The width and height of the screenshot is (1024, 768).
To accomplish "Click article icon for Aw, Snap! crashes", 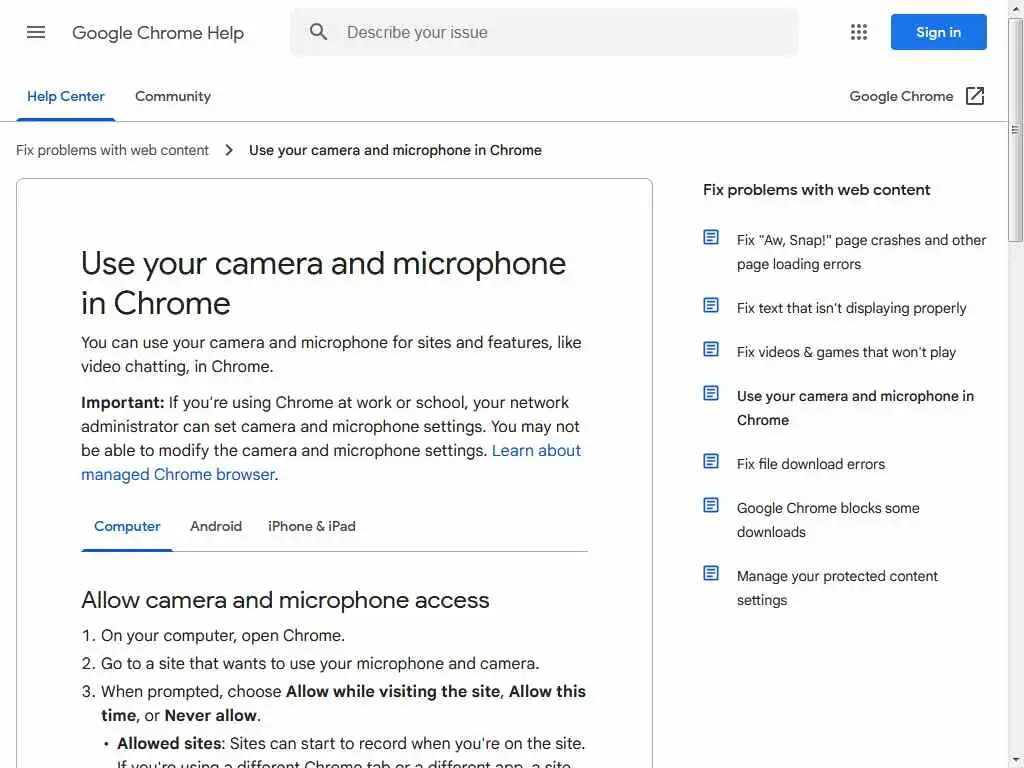I will [711, 237].
